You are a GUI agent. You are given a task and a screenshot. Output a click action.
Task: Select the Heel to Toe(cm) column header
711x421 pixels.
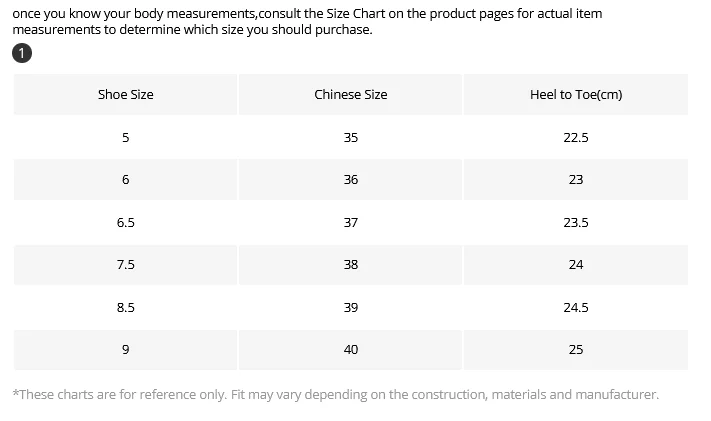click(x=576, y=94)
